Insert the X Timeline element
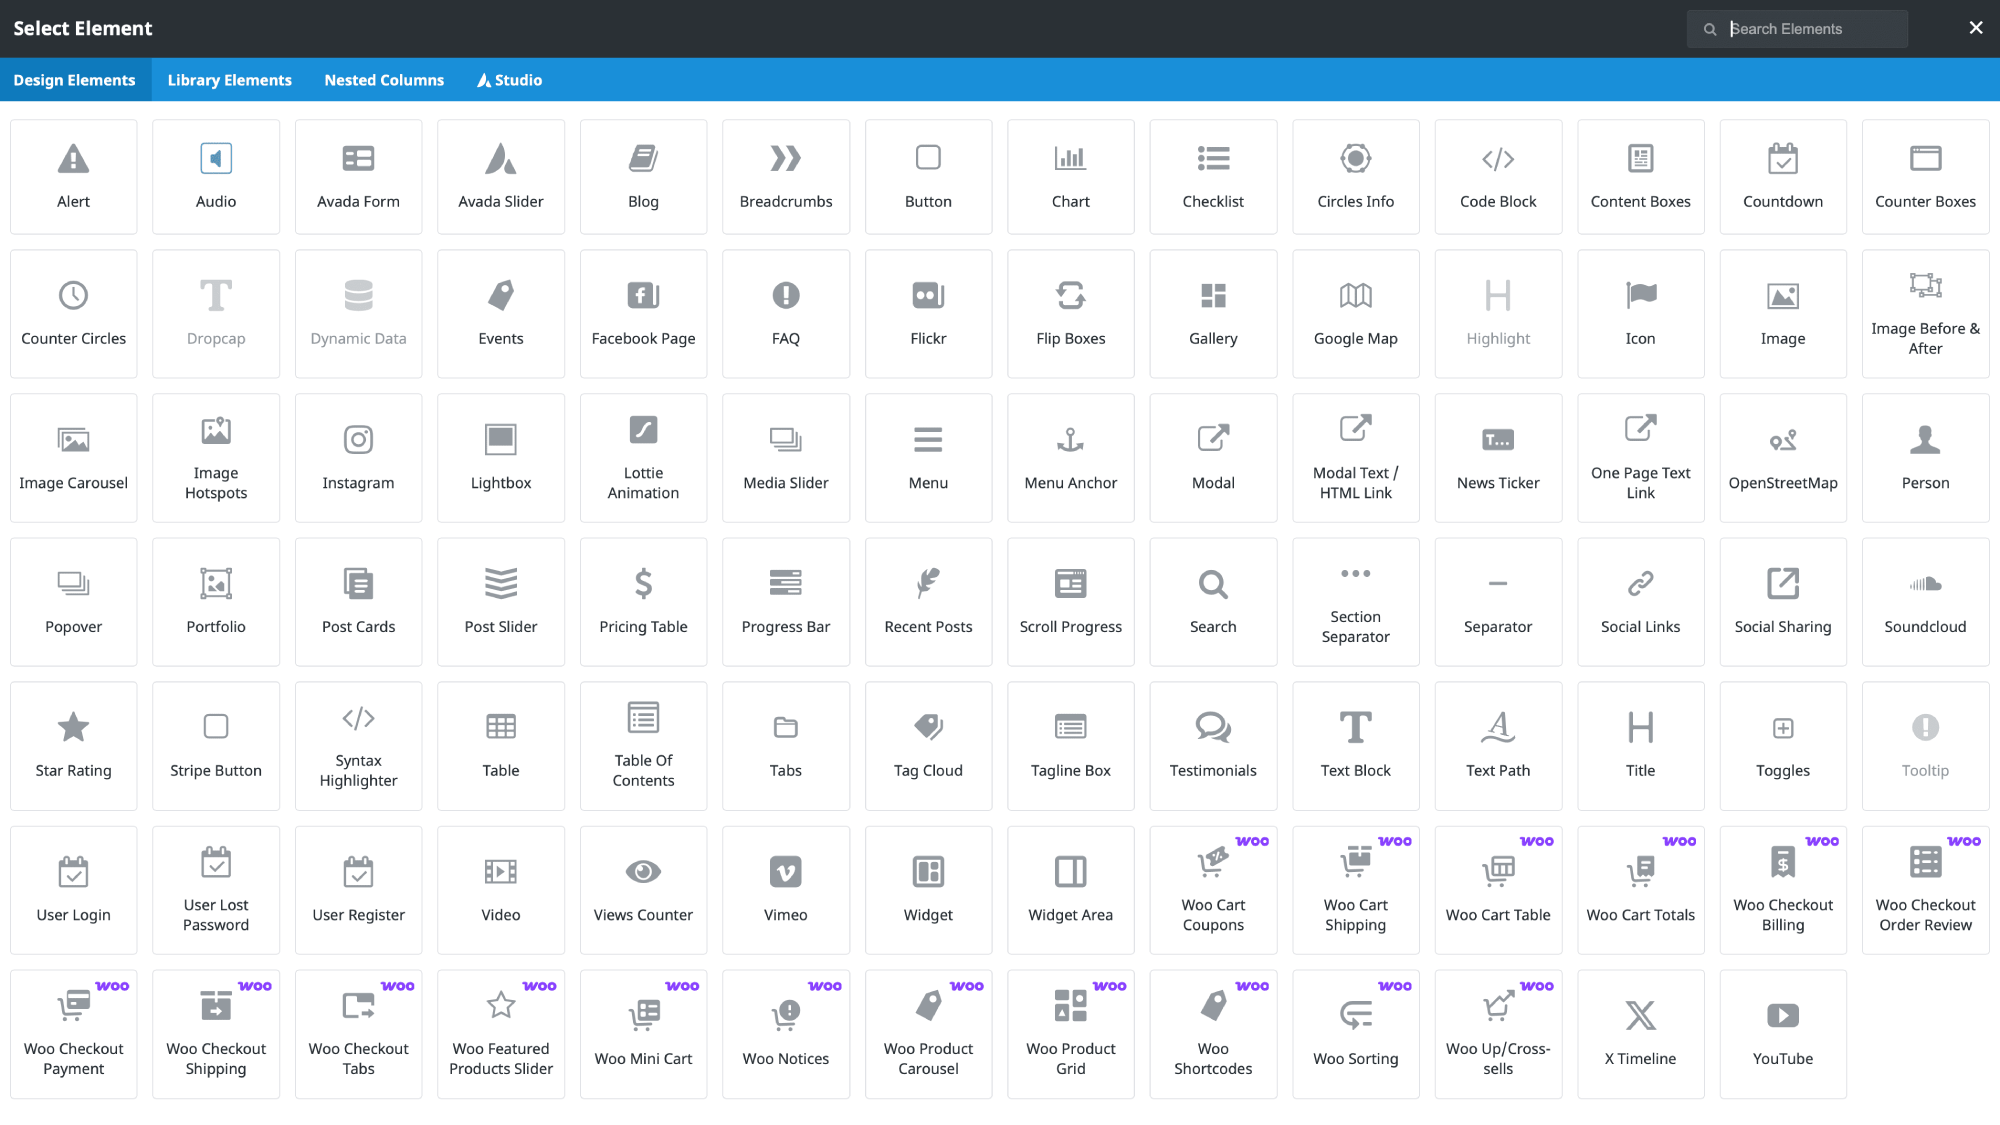Viewport: 2000px width, 1125px height. (1640, 1034)
